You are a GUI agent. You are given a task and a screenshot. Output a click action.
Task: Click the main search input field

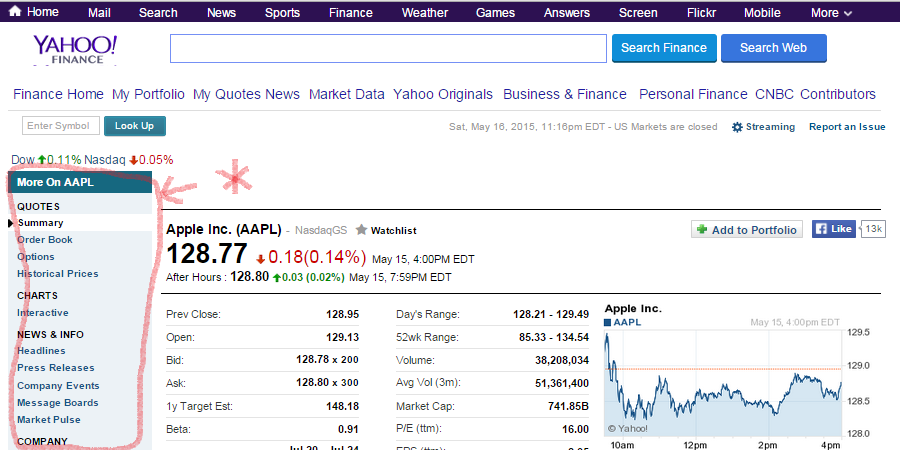(x=388, y=48)
